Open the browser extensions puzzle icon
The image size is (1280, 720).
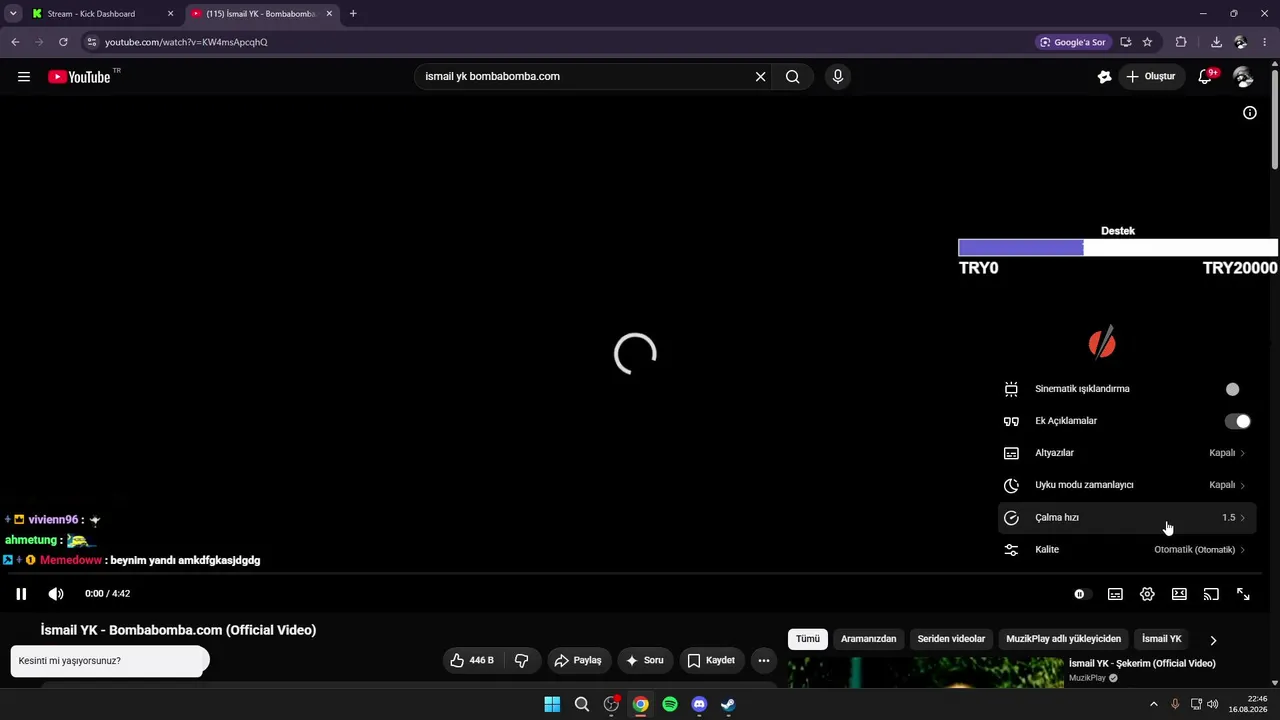1181,42
